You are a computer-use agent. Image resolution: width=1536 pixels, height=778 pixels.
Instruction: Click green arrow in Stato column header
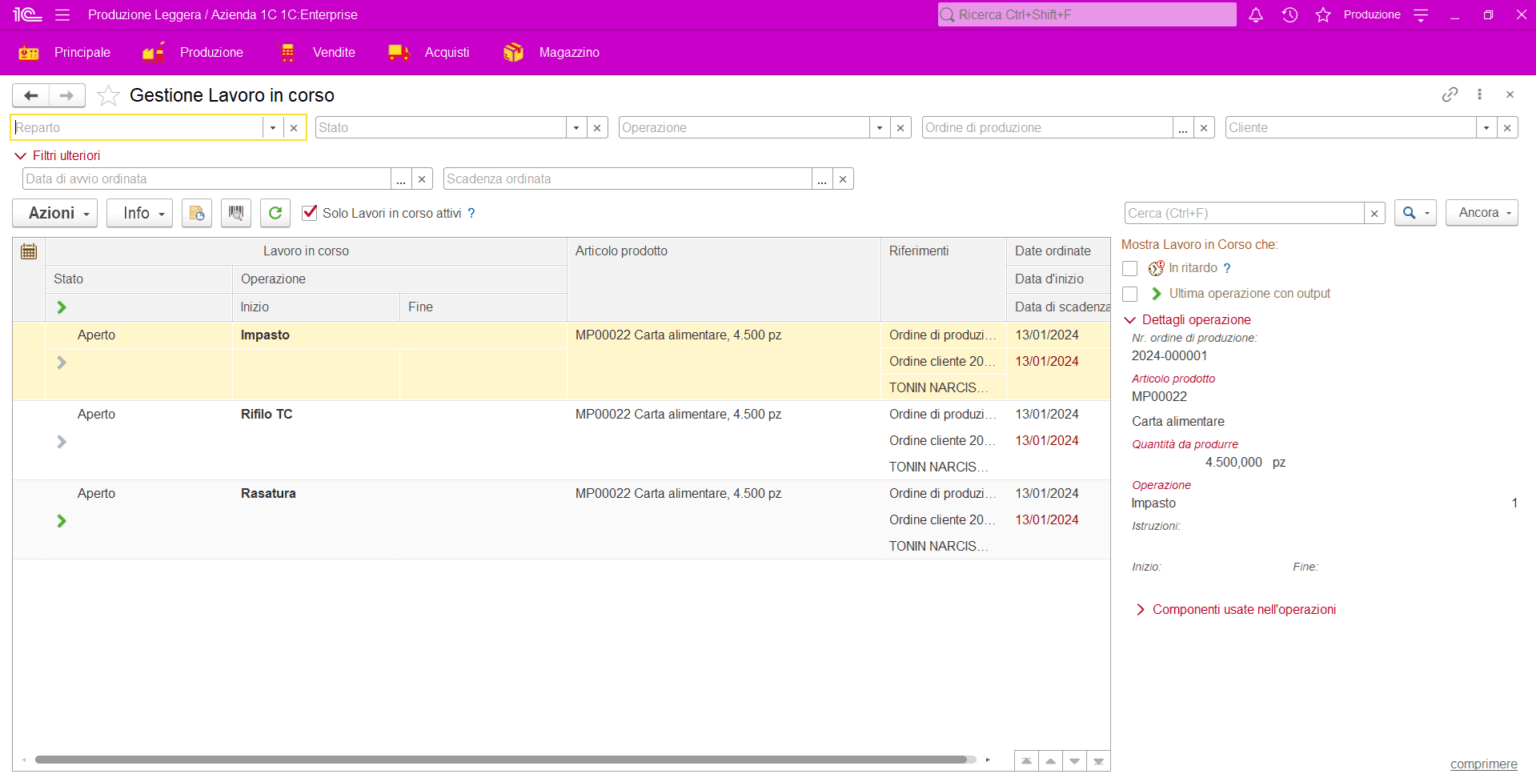tap(61, 307)
